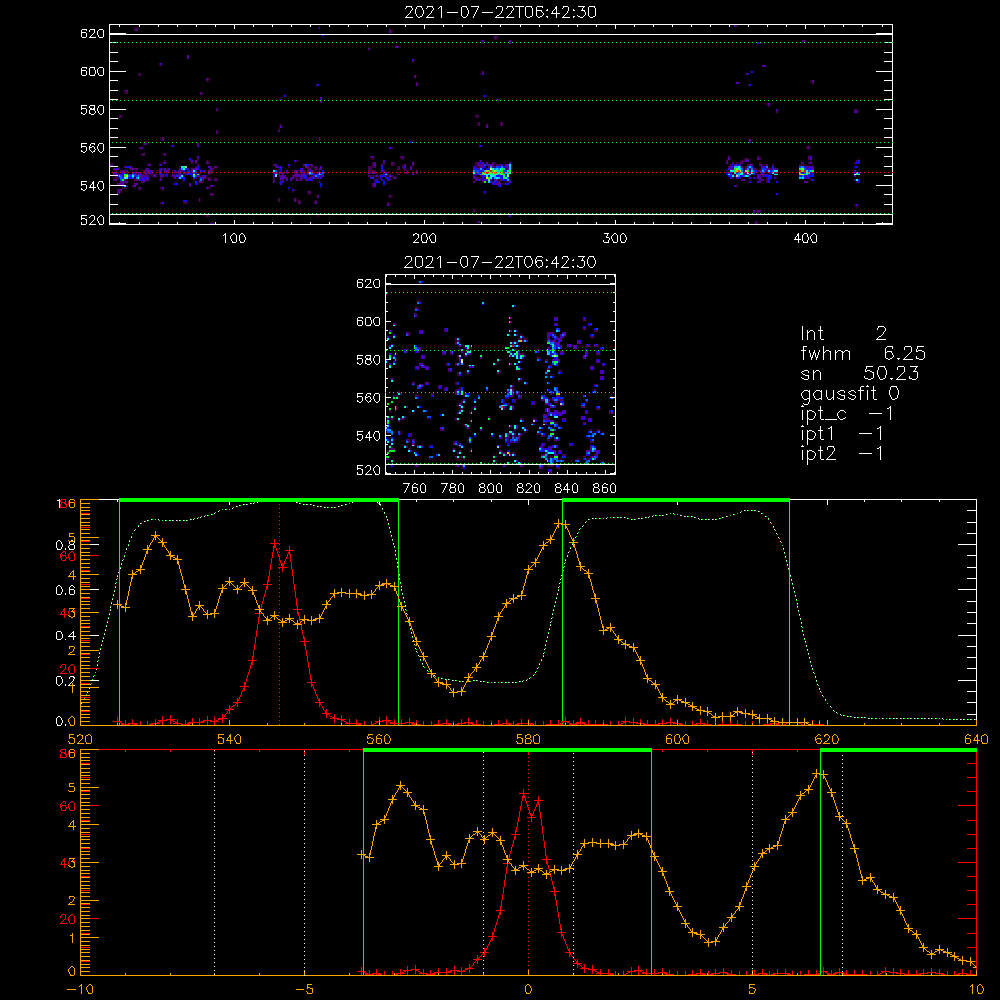
Task: Click the profile plot x-axis label '640'
Action: pos(976,739)
